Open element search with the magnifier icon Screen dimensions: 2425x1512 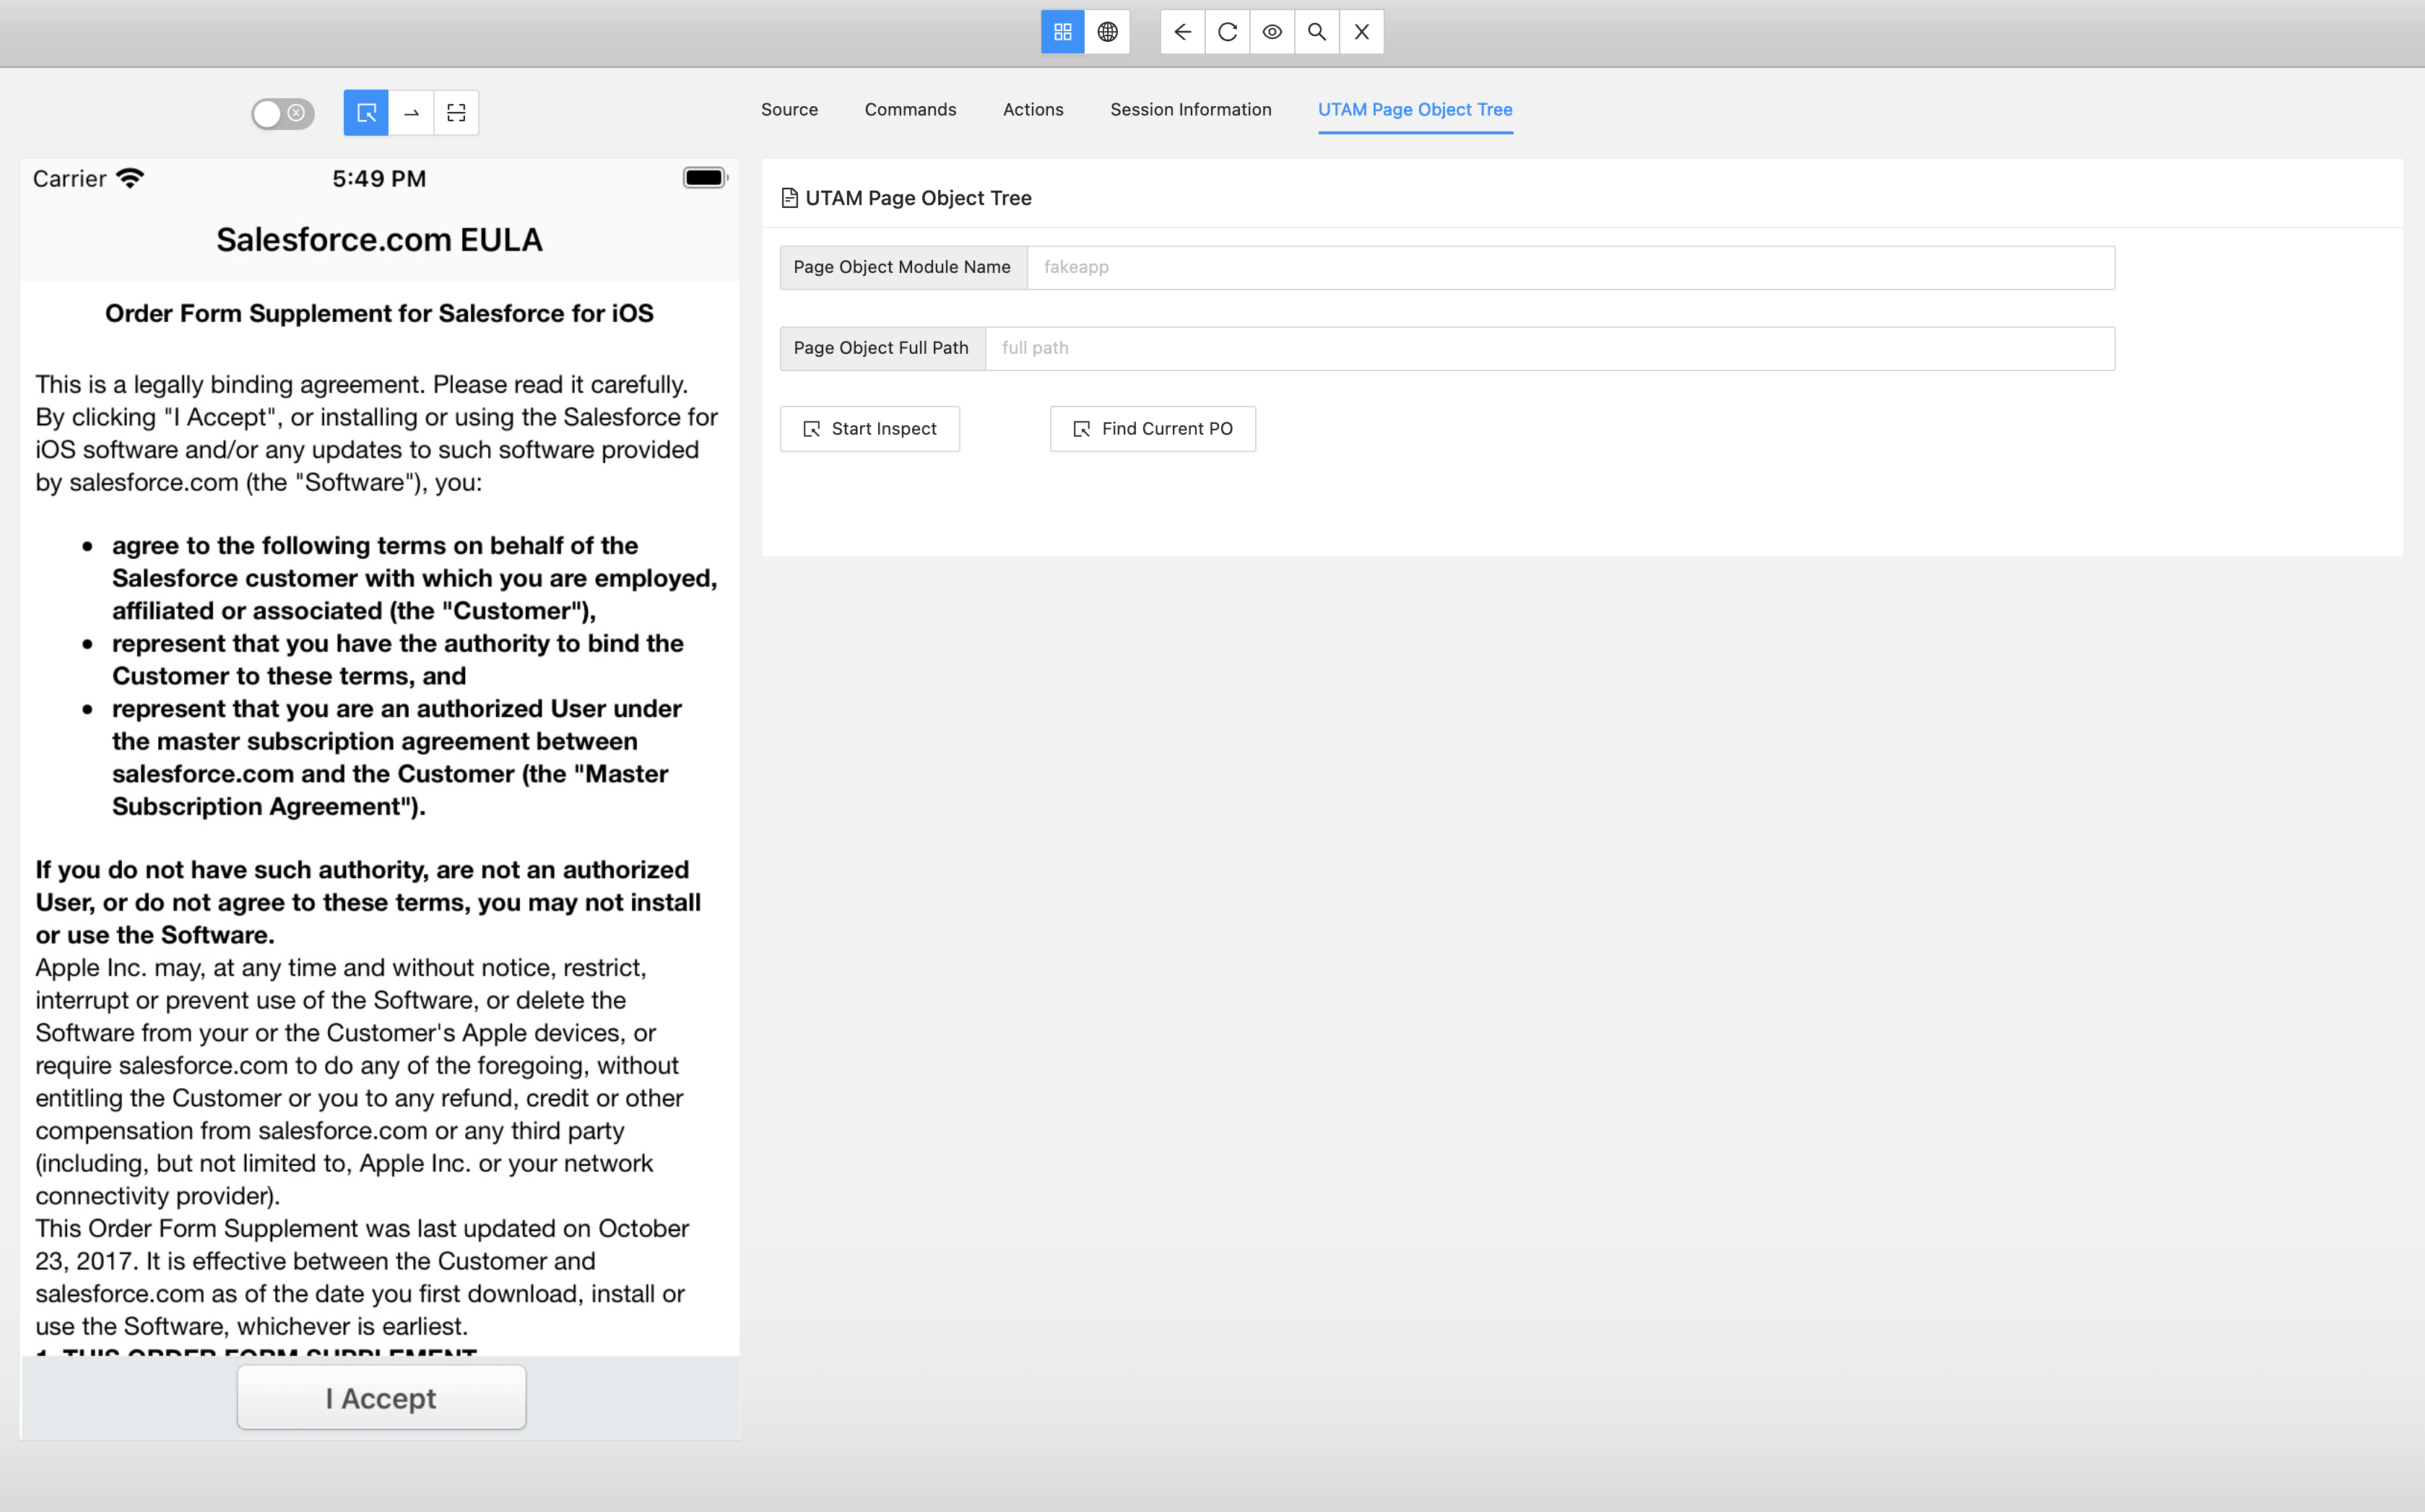1316,32
